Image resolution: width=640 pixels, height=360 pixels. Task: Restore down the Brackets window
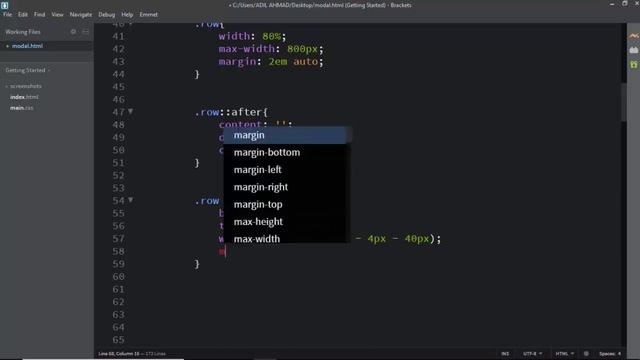point(624,4)
